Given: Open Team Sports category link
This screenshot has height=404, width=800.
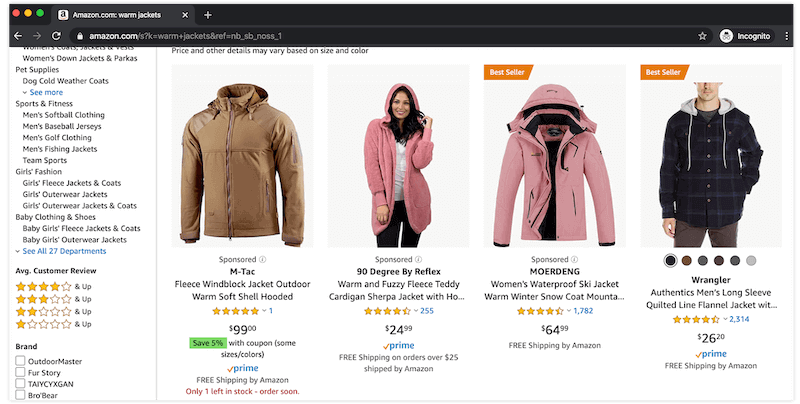Looking at the screenshot, I should point(45,160).
